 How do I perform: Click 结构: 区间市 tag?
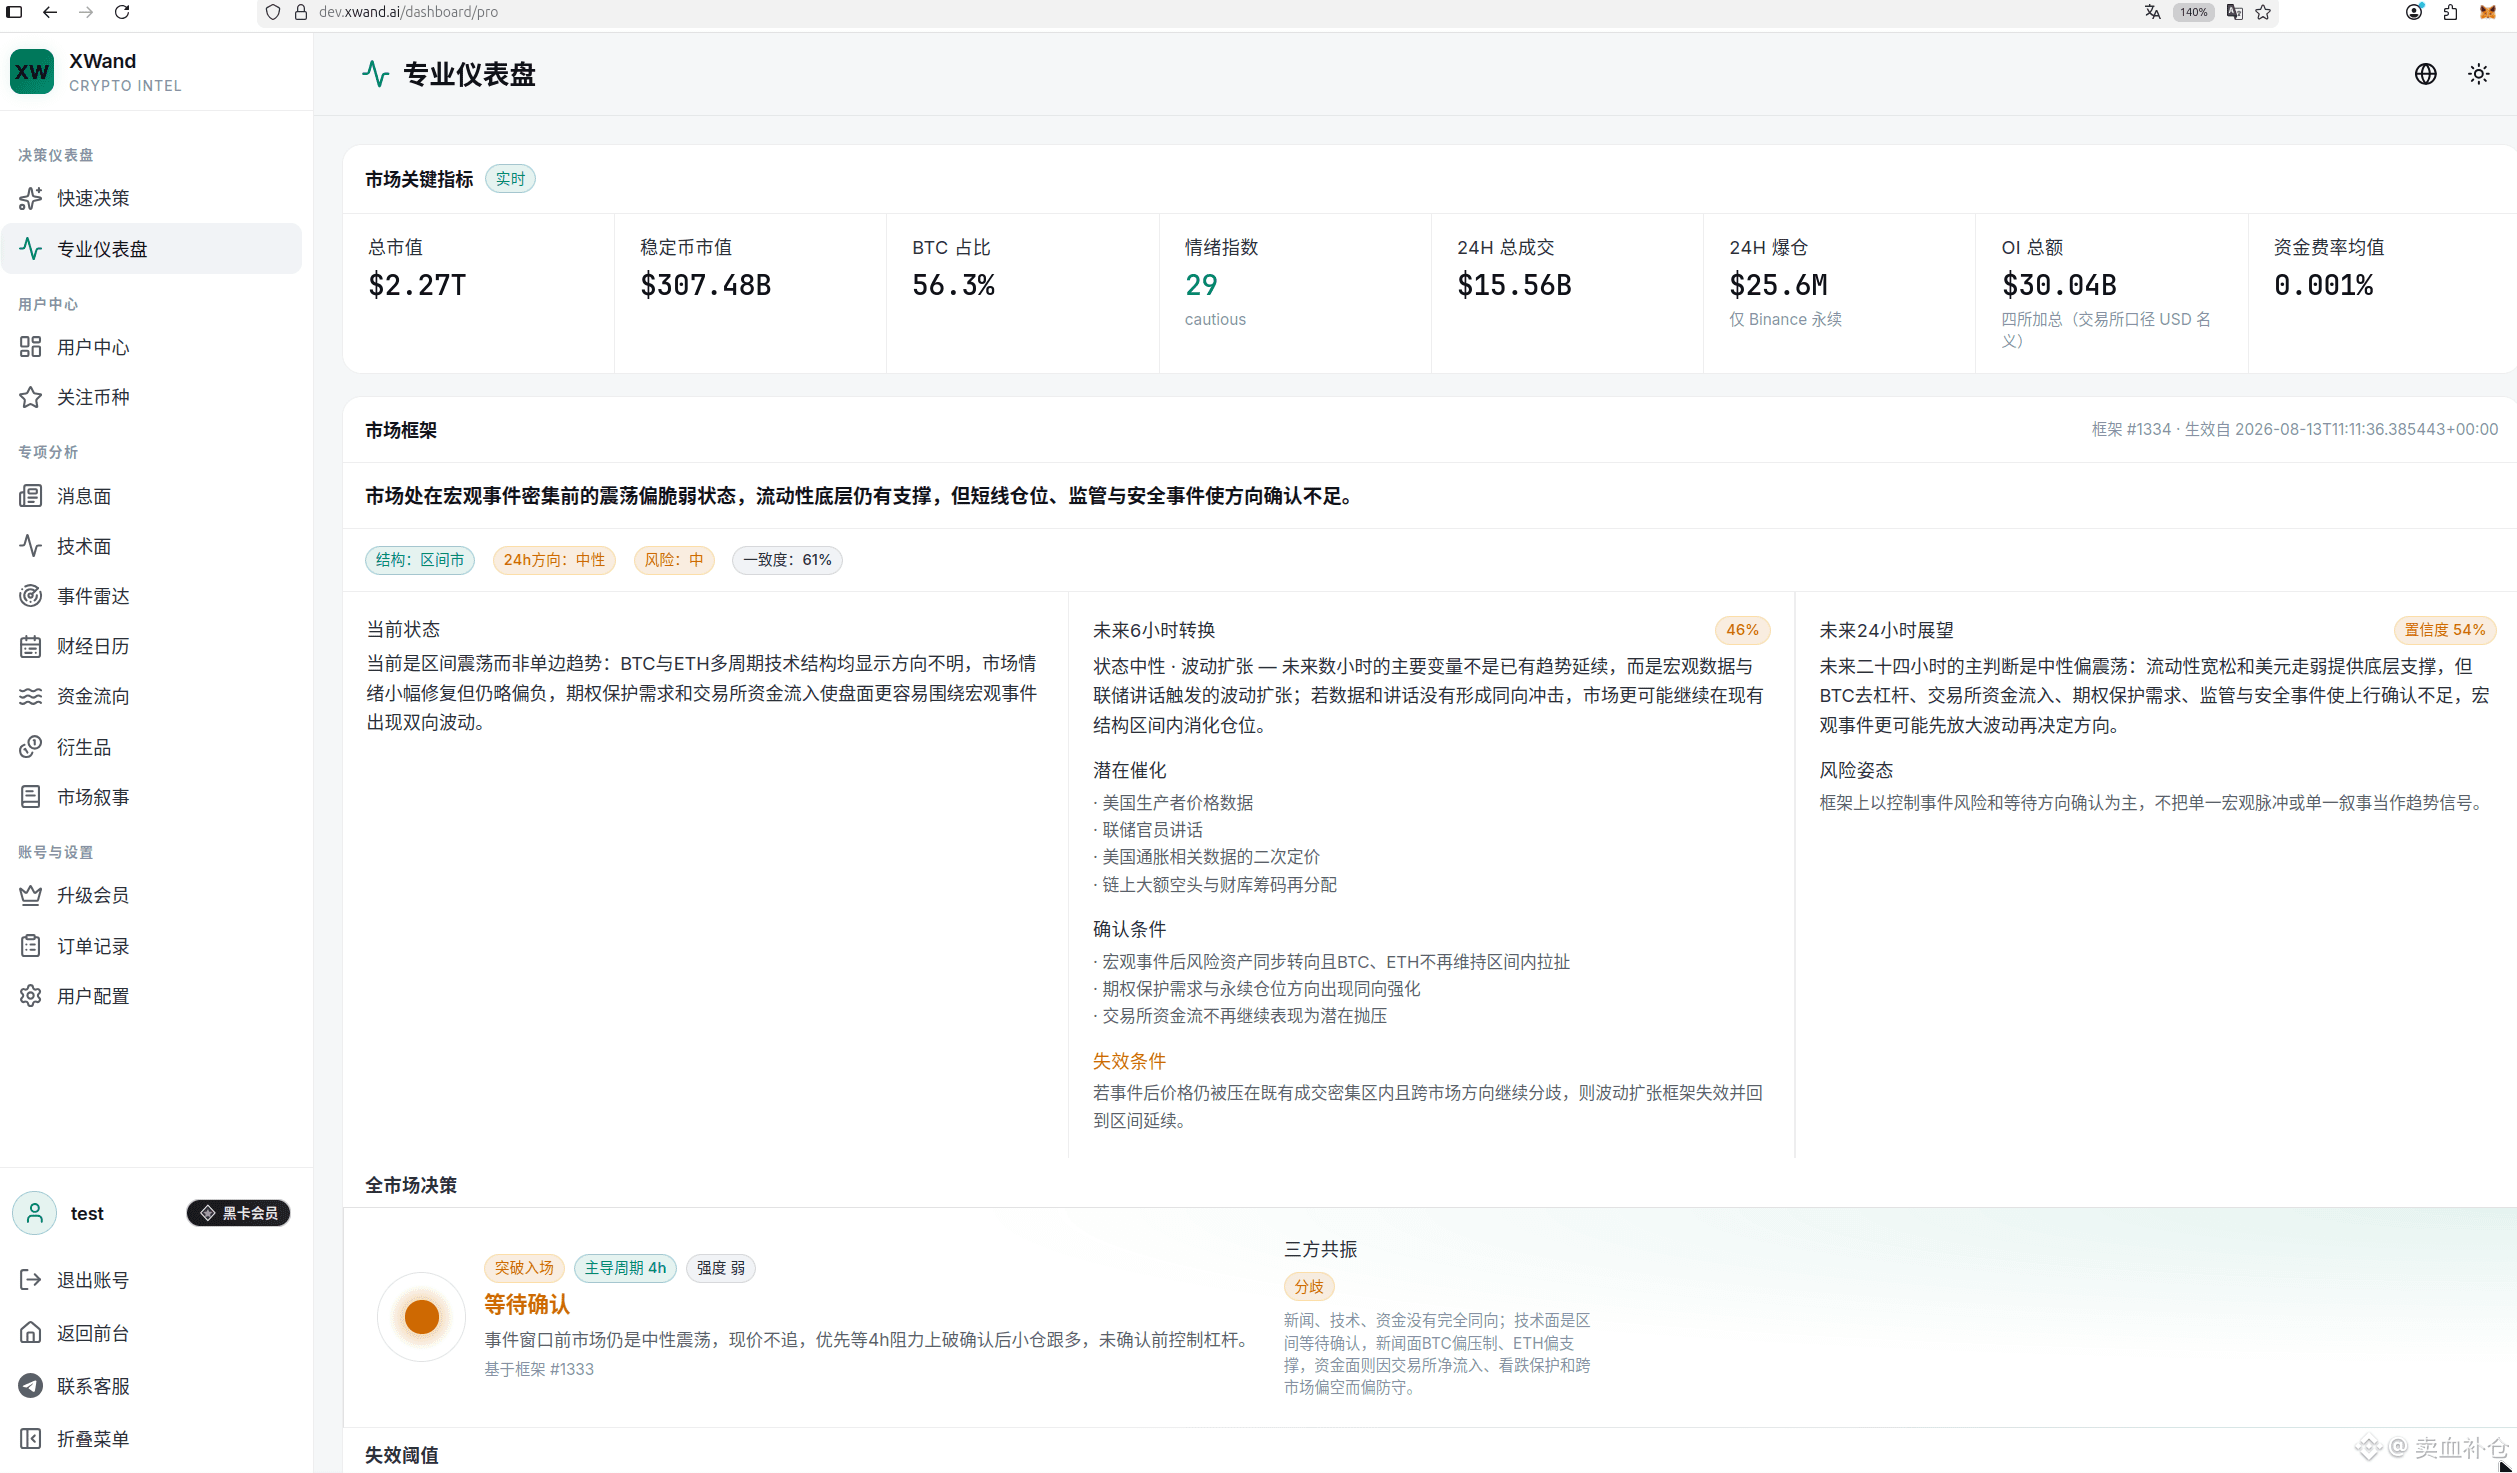pos(420,560)
